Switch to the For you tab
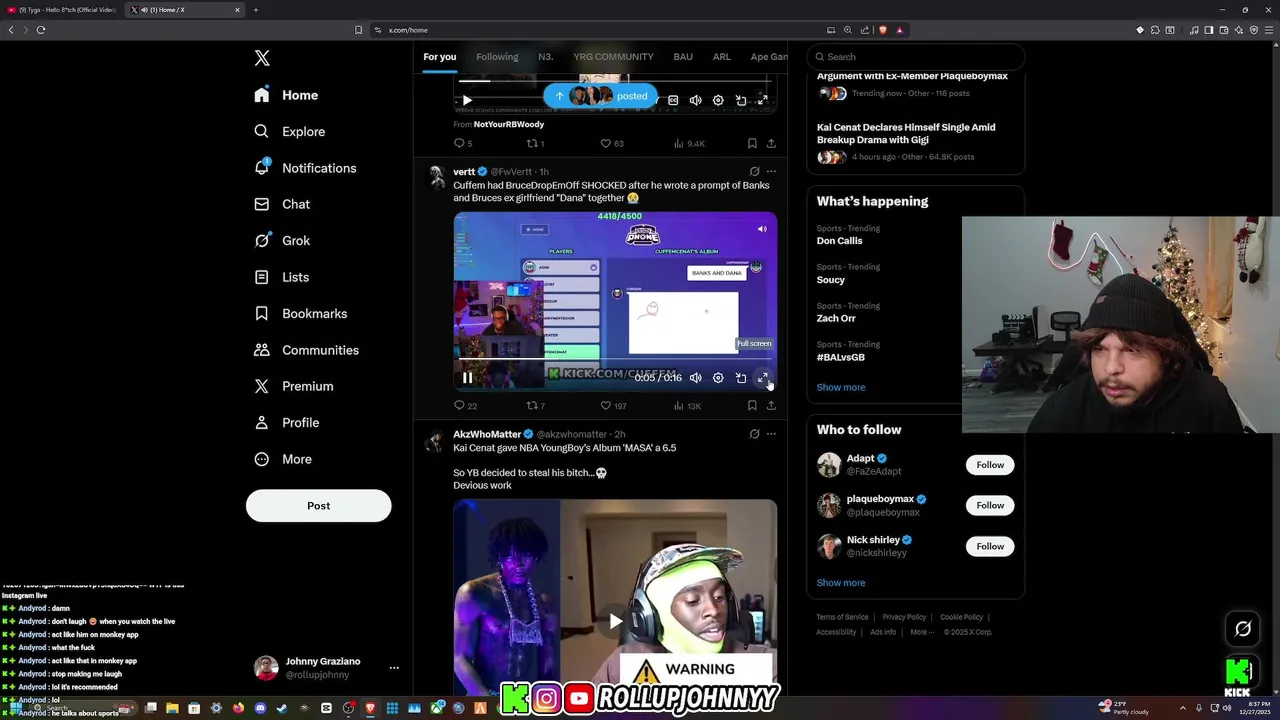The image size is (1280, 720). pos(440,57)
